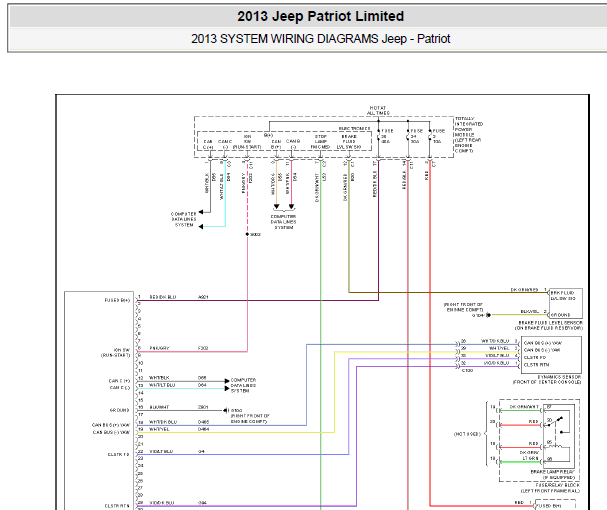The image size is (607, 510).
Task: Click 'FUSED B(+)' label at bottom right box
Action: (549, 506)
